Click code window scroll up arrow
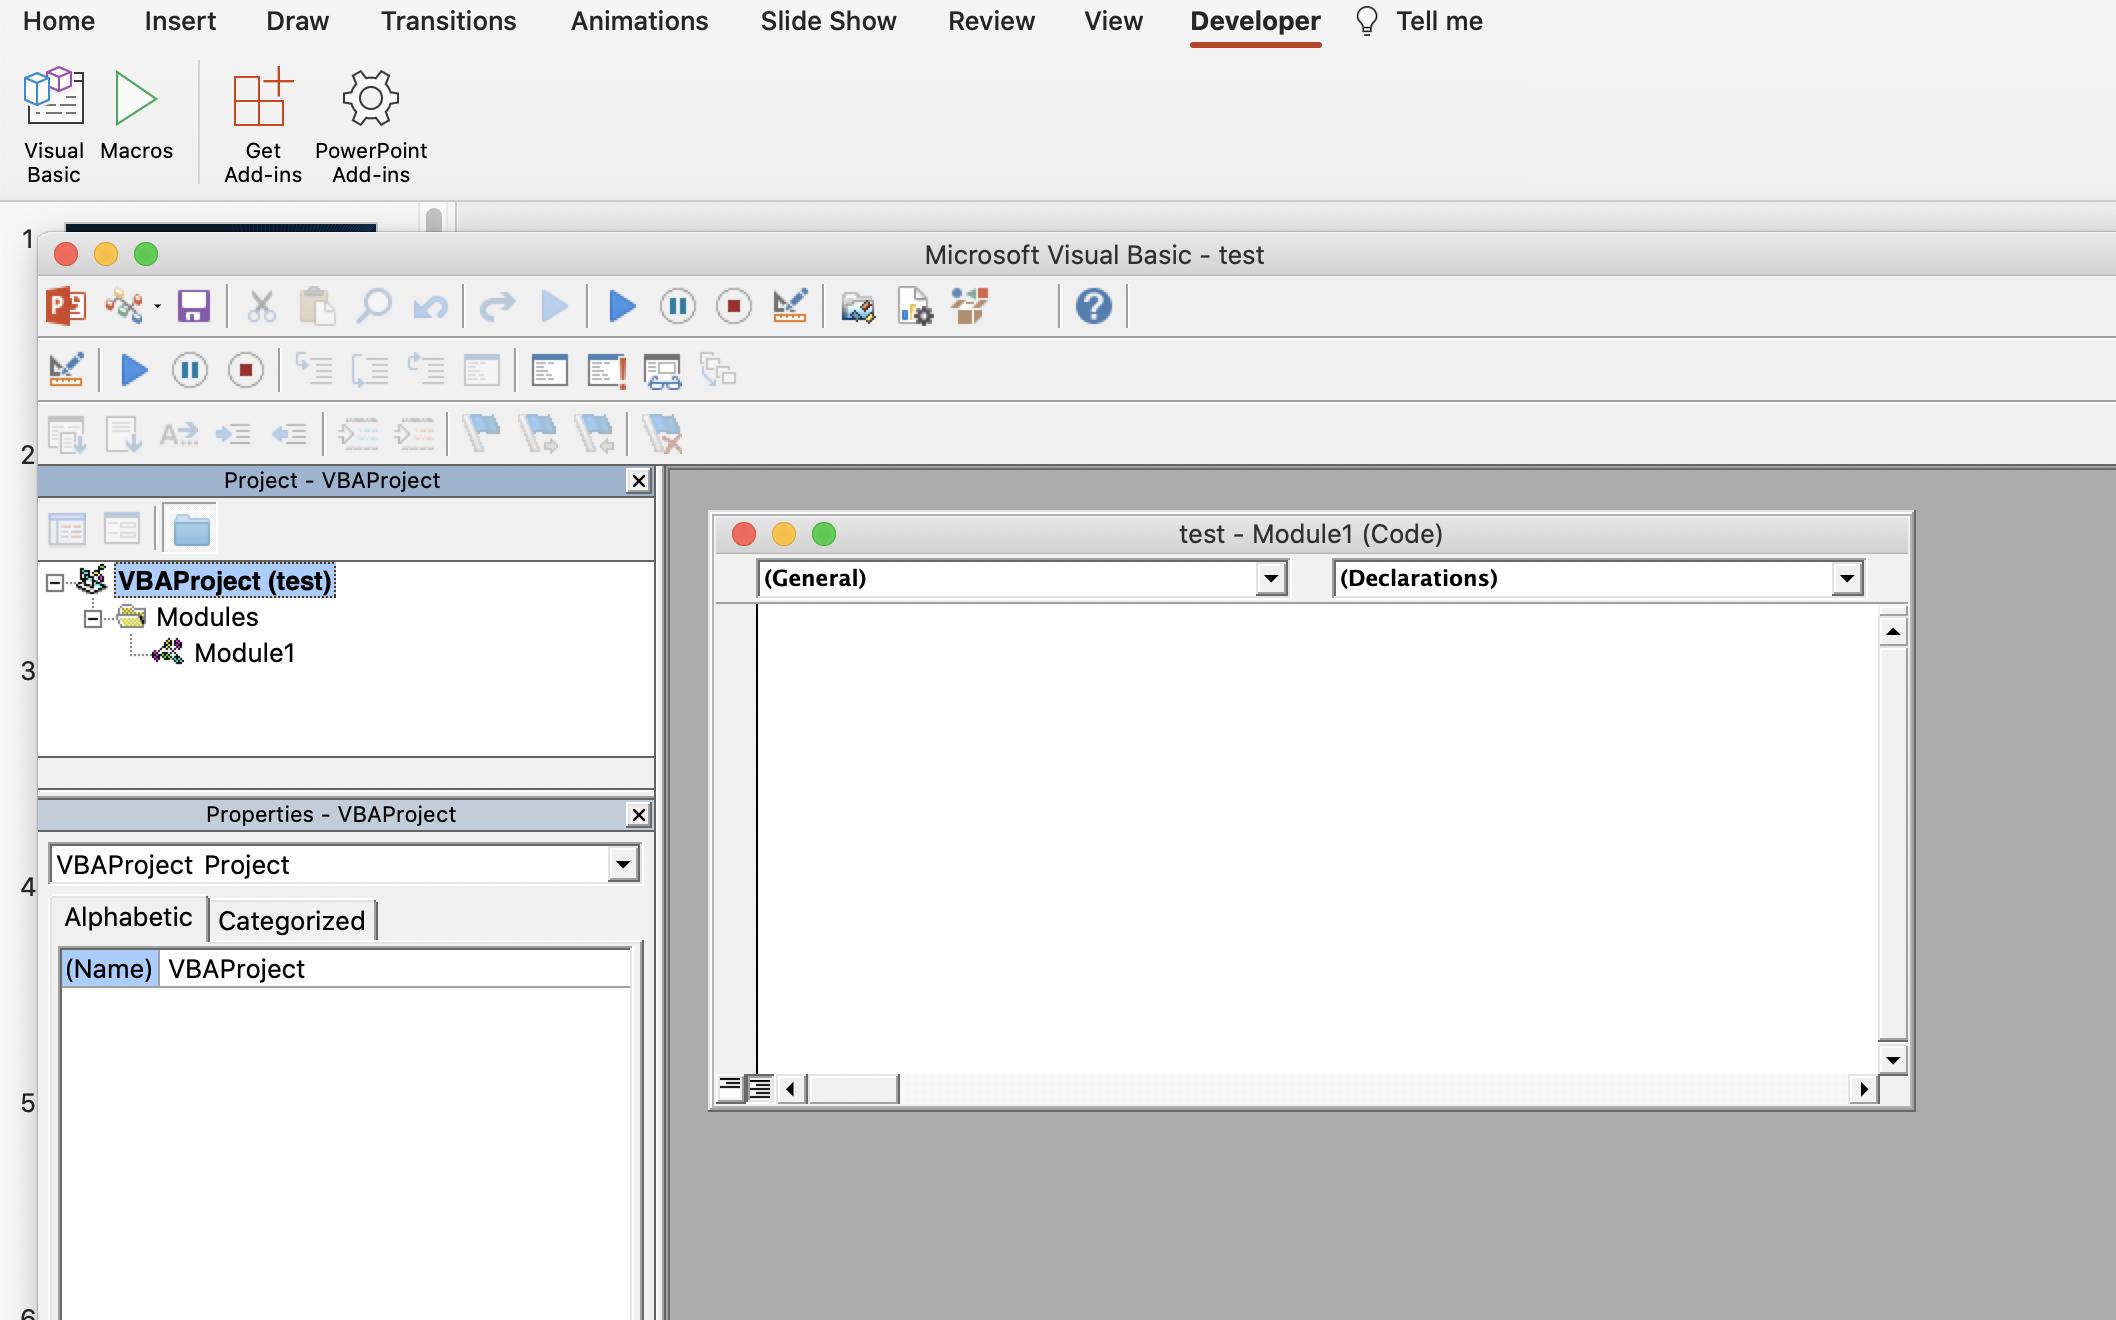 pos(1892,632)
